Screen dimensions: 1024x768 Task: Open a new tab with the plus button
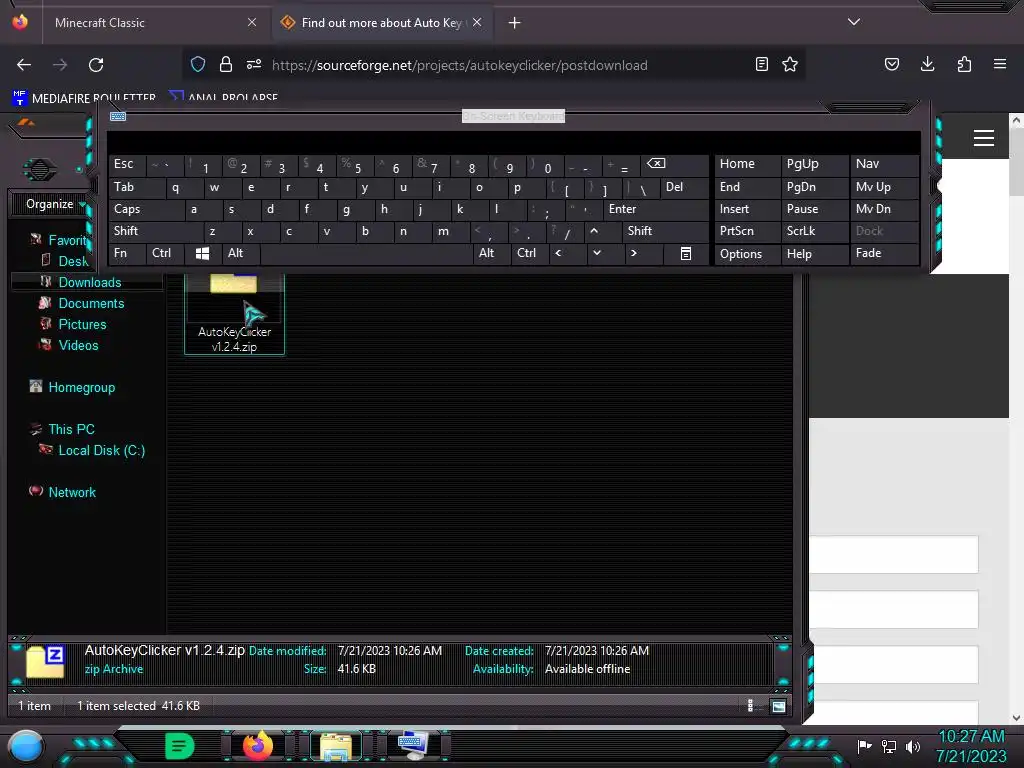[x=515, y=23]
